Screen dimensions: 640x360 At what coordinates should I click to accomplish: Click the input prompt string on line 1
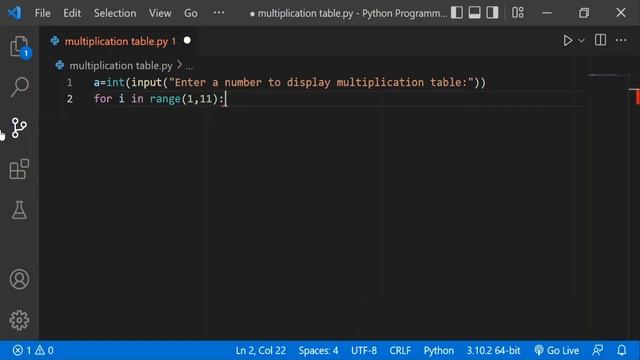pos(321,82)
